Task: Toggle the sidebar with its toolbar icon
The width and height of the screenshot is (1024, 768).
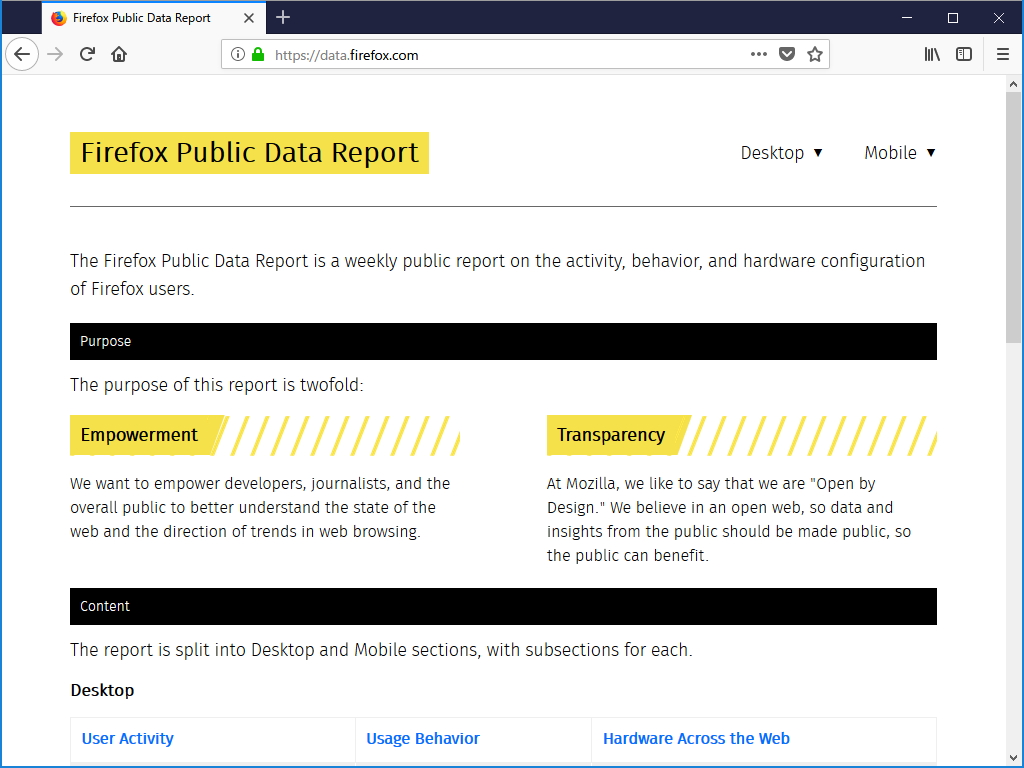Action: tap(964, 54)
